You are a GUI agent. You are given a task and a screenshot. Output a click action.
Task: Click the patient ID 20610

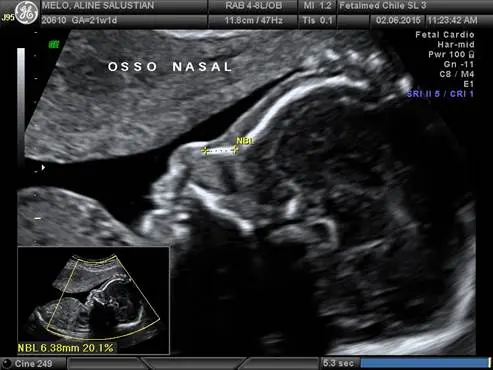54,20
